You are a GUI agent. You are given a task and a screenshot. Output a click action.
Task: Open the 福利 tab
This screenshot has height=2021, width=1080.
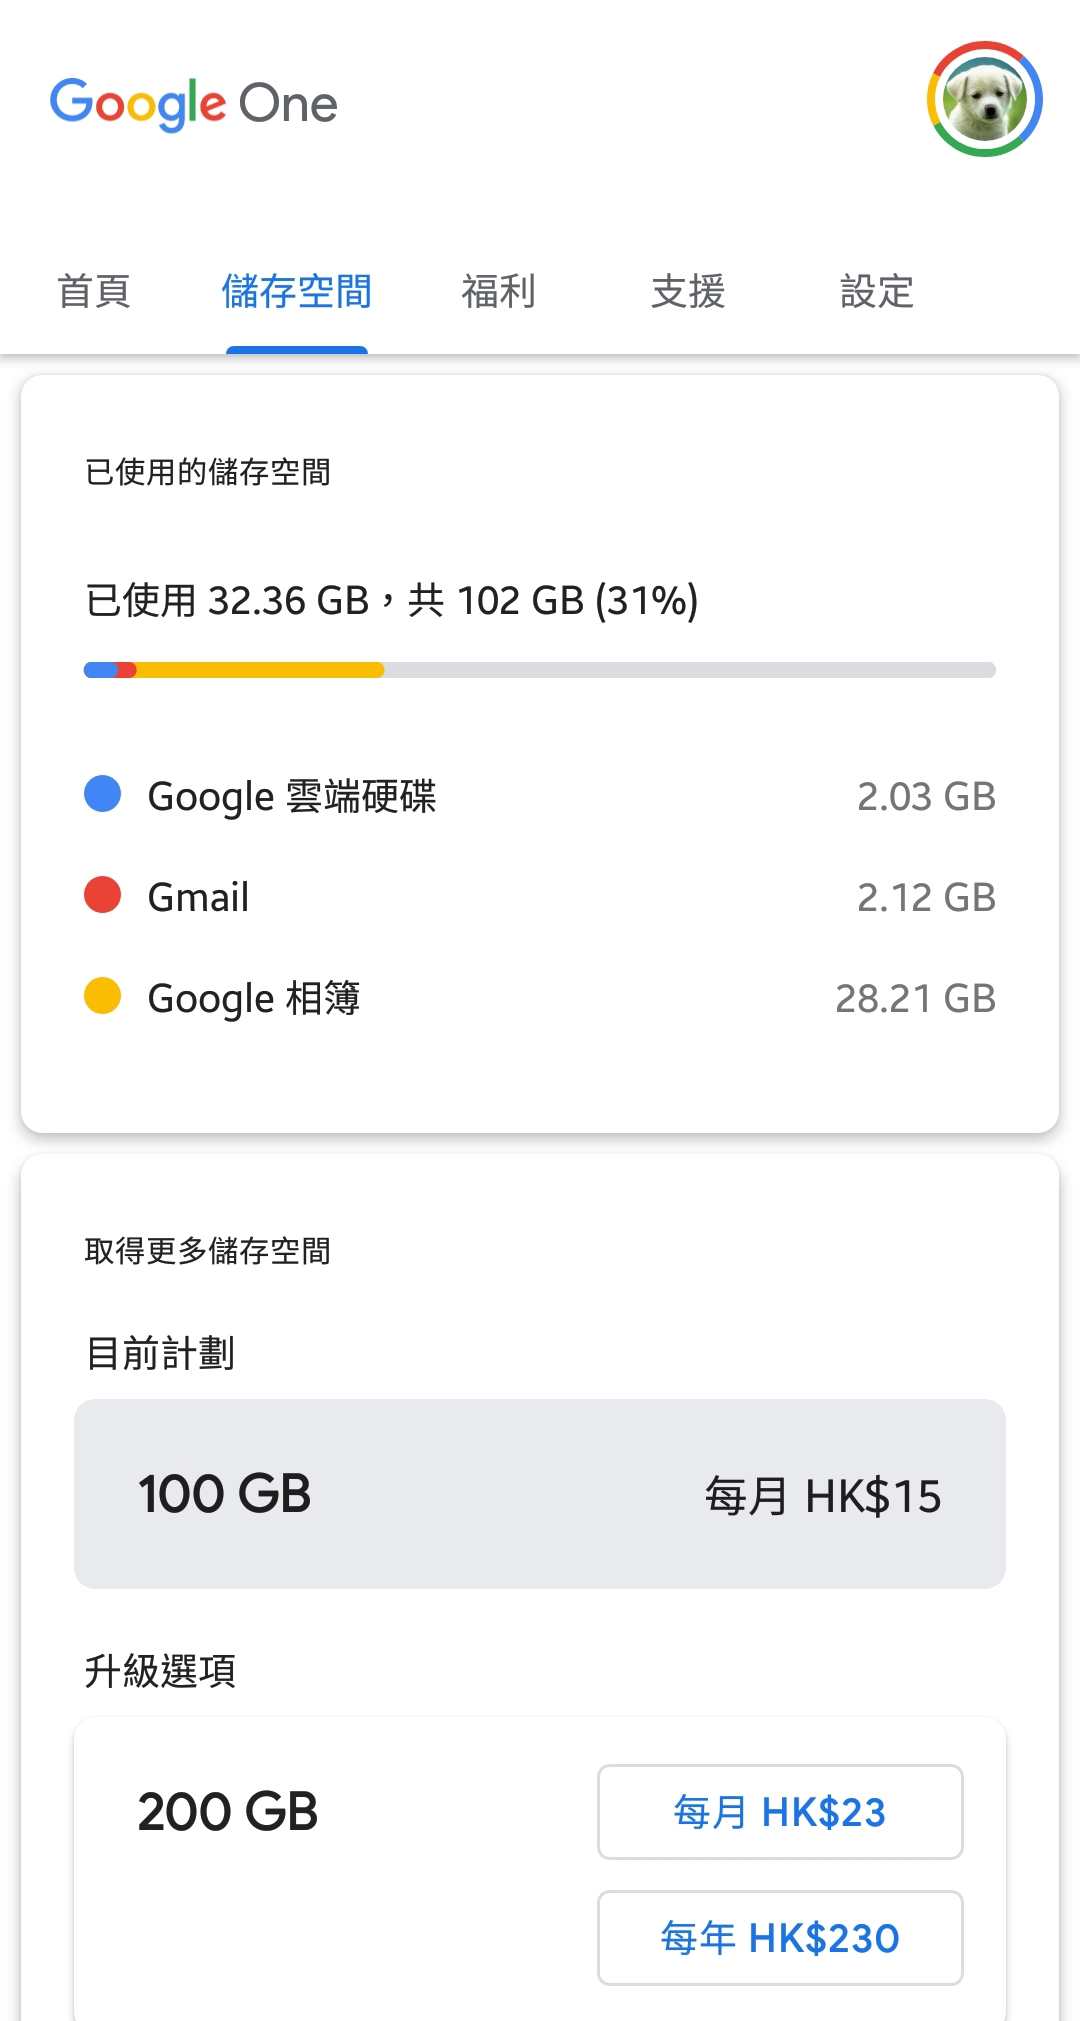point(498,292)
